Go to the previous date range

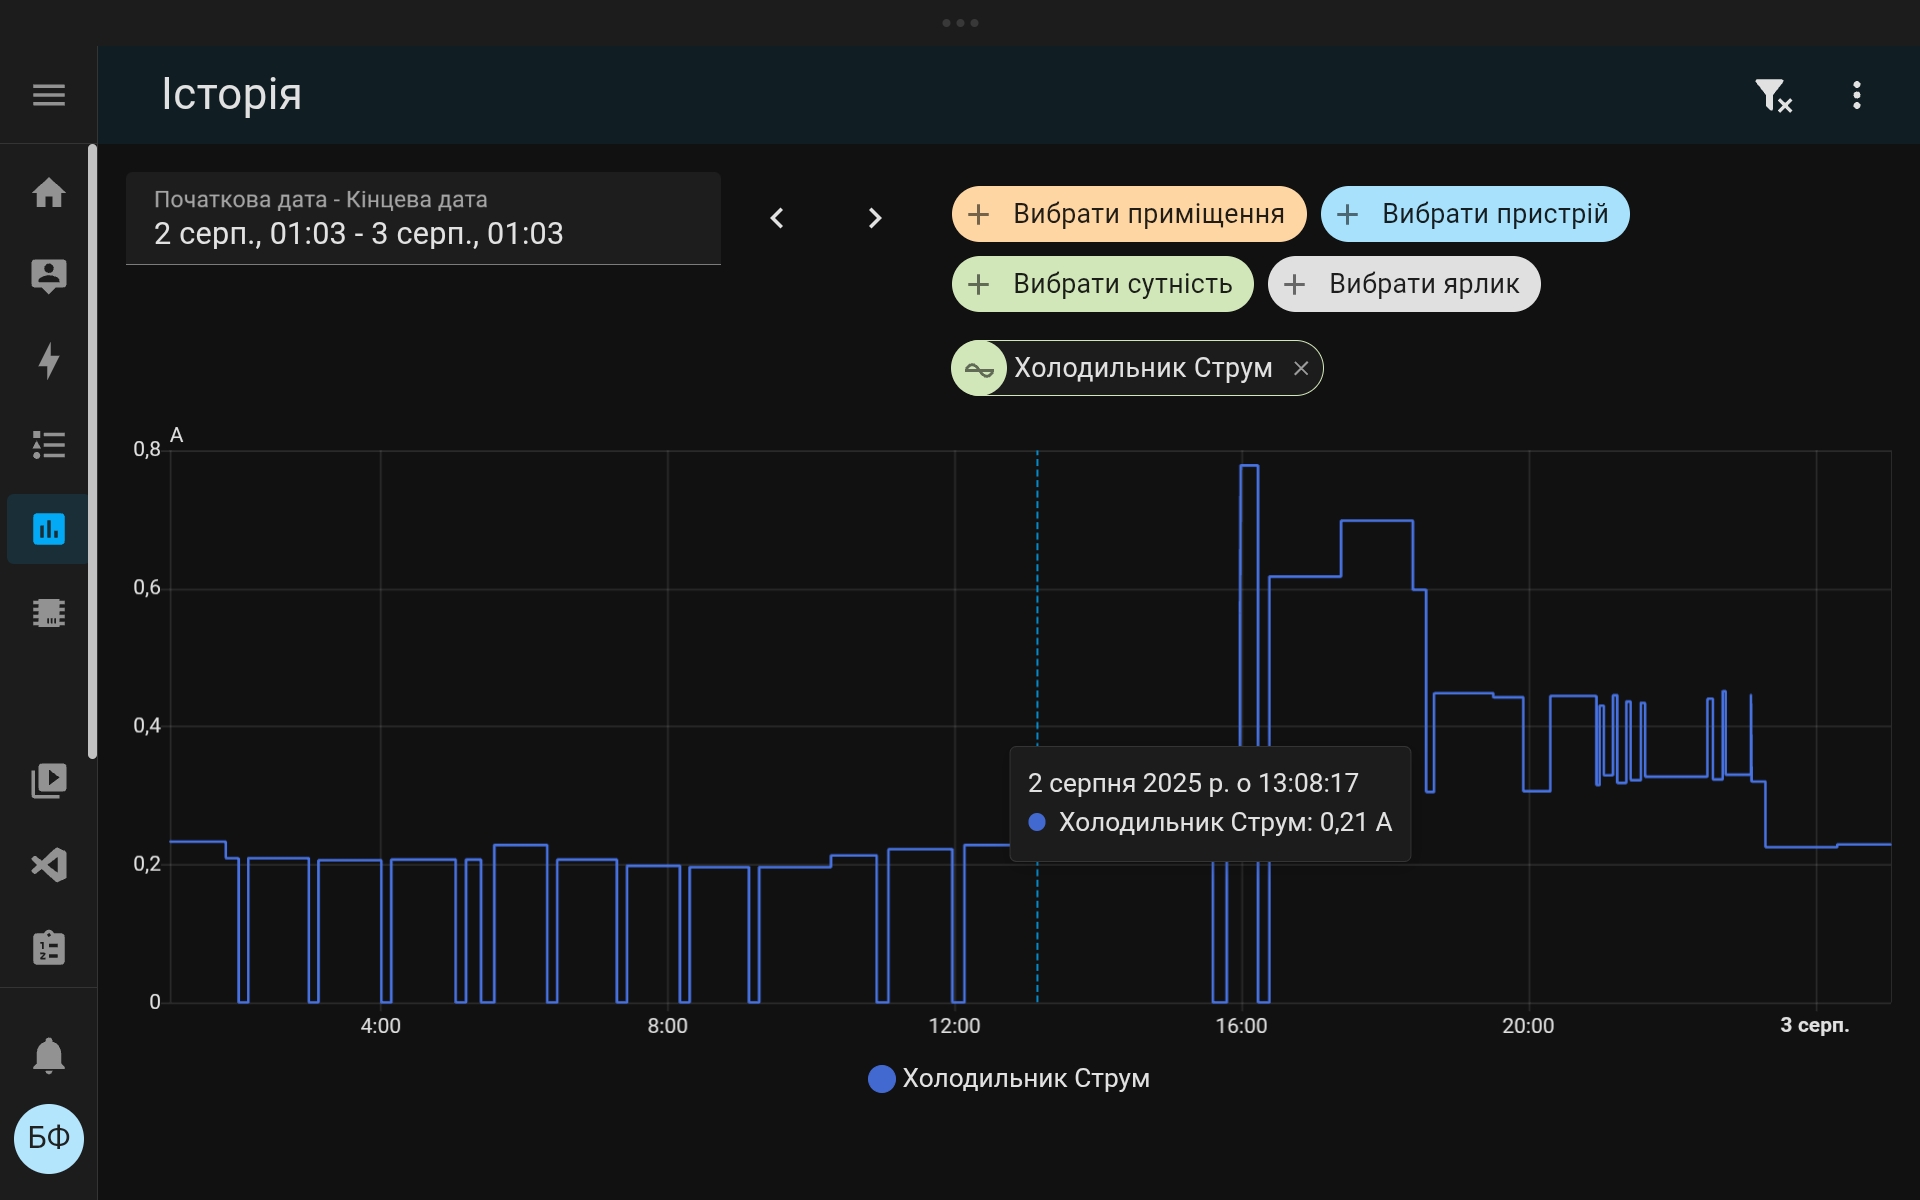(777, 218)
